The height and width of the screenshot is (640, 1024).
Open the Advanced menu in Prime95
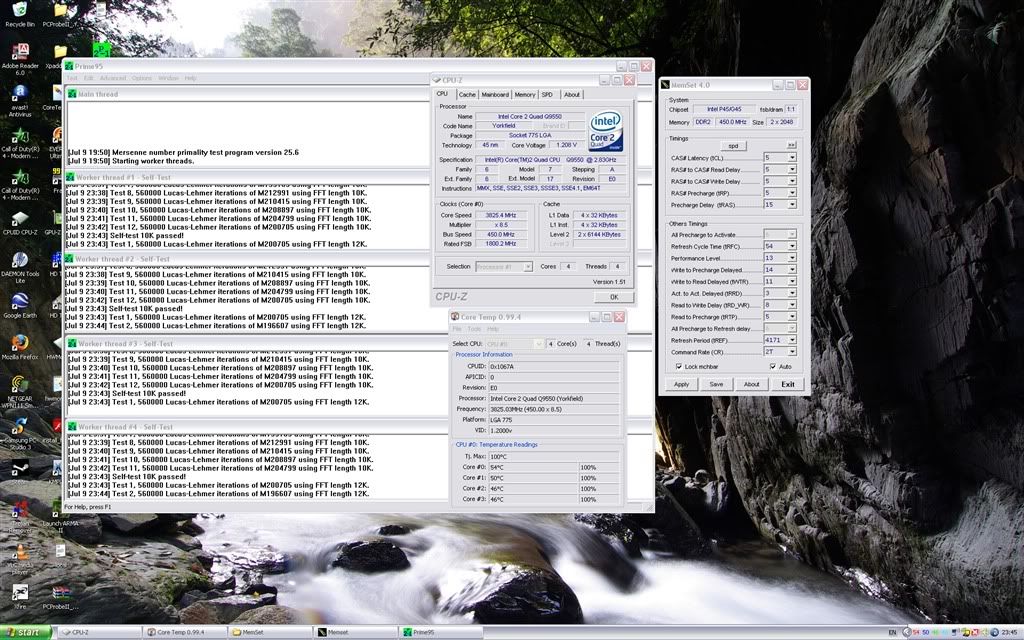(113, 78)
